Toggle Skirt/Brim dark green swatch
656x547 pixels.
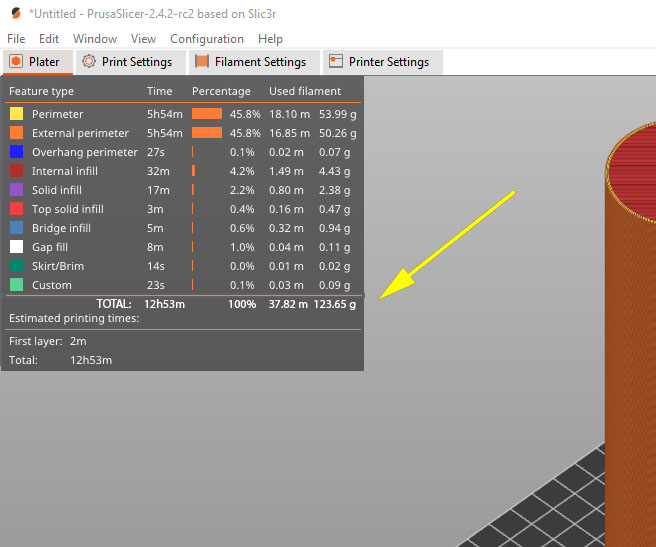click(x=16, y=266)
